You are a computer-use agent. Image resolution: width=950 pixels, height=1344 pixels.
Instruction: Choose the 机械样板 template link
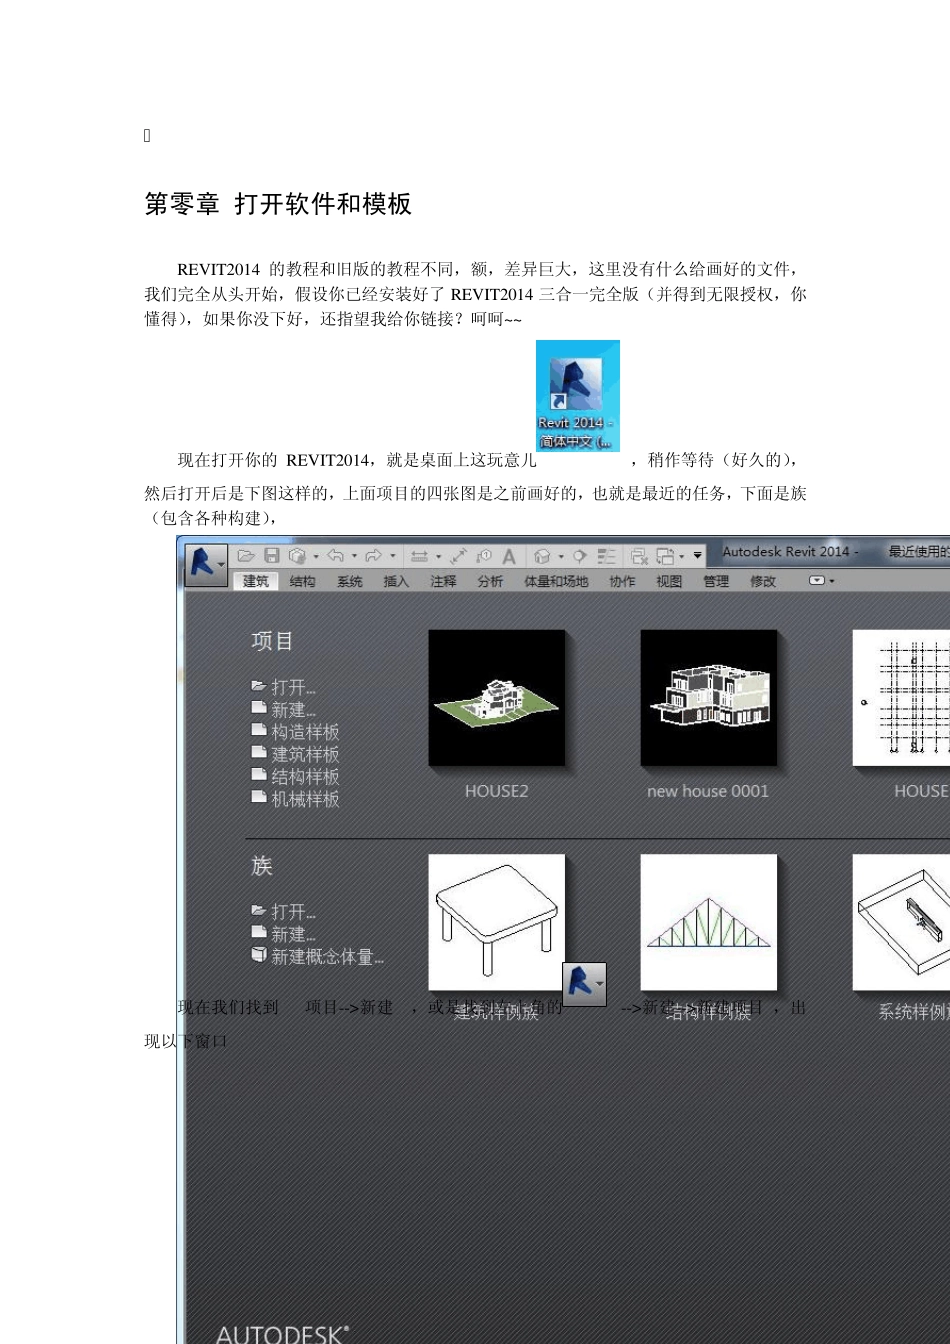point(305,799)
